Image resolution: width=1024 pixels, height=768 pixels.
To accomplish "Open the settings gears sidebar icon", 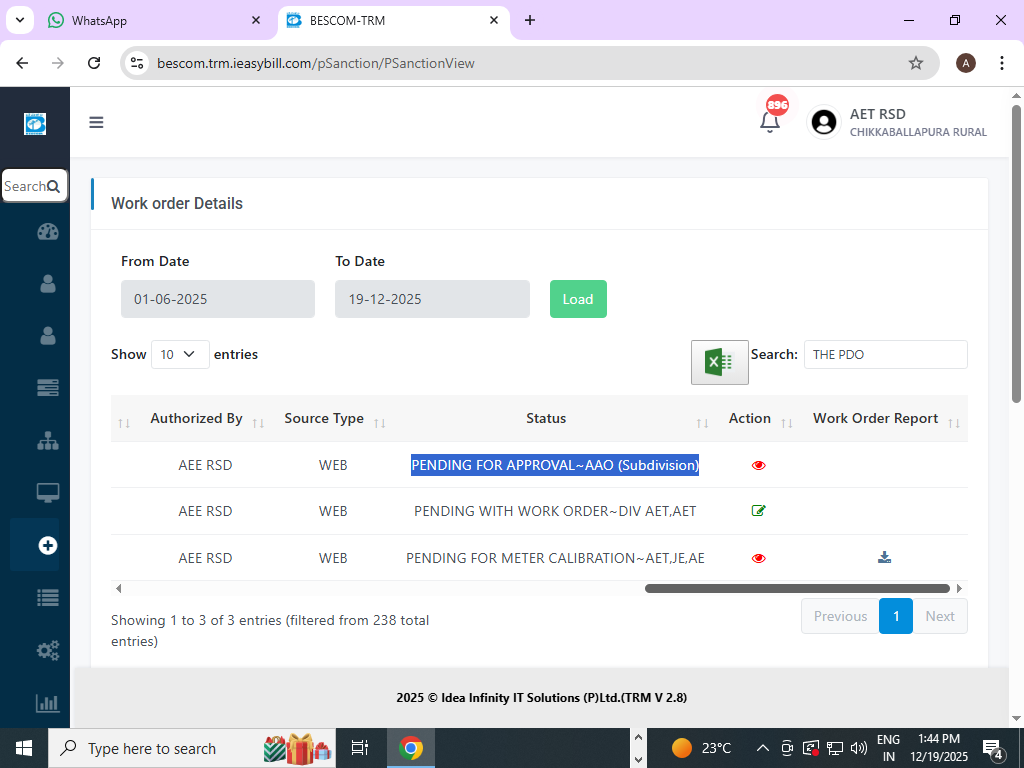I will point(48,650).
